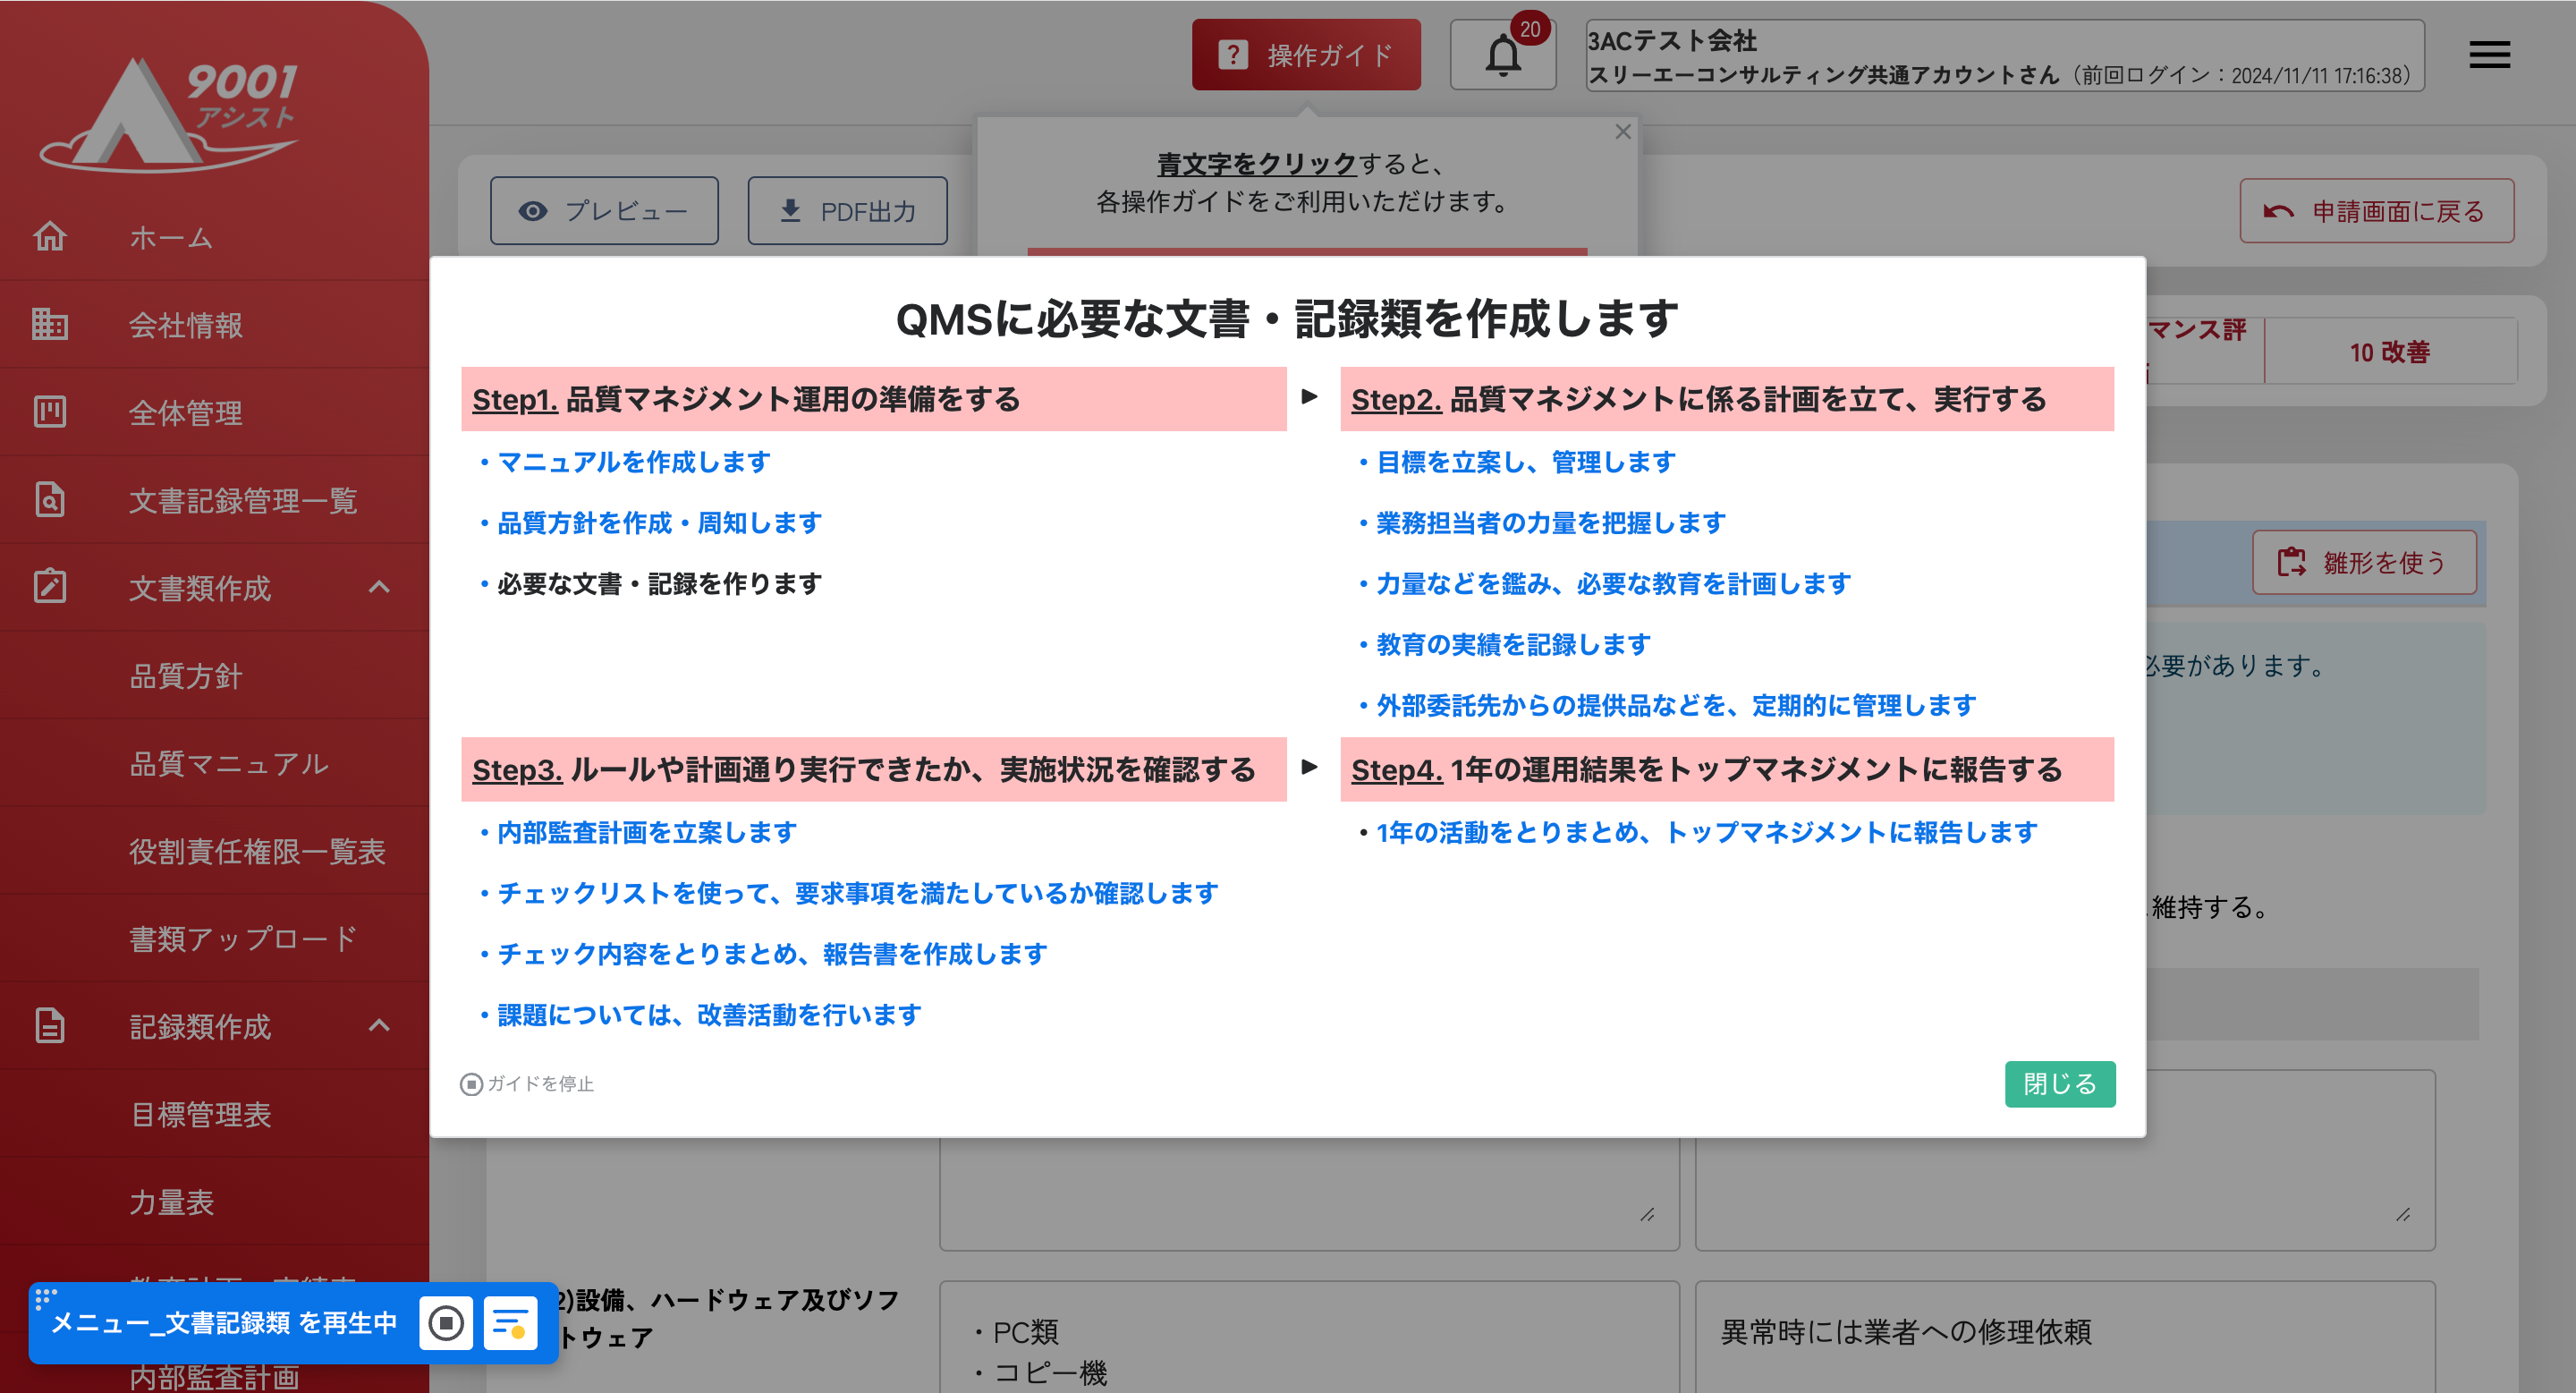Collapse the 記録類作成 menu section
The height and width of the screenshot is (1393, 2576).
379,1025
